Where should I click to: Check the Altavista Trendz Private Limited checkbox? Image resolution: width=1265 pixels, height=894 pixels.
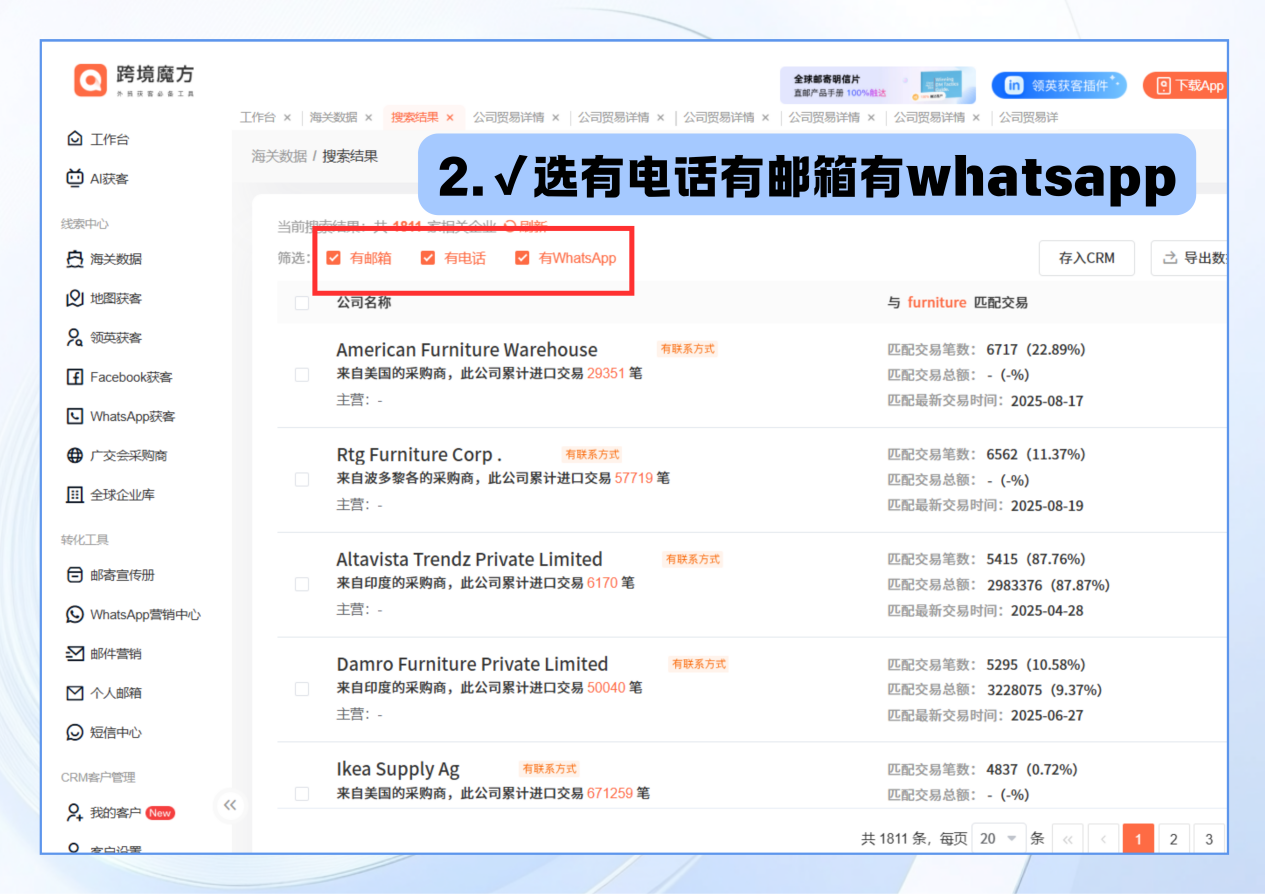click(x=302, y=584)
